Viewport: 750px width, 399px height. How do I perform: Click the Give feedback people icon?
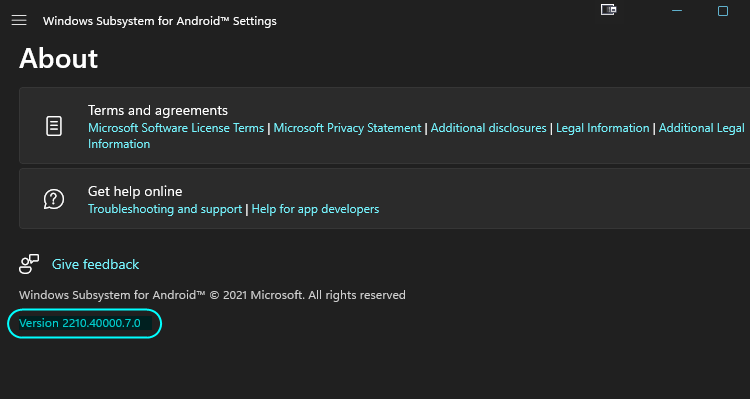(x=29, y=264)
